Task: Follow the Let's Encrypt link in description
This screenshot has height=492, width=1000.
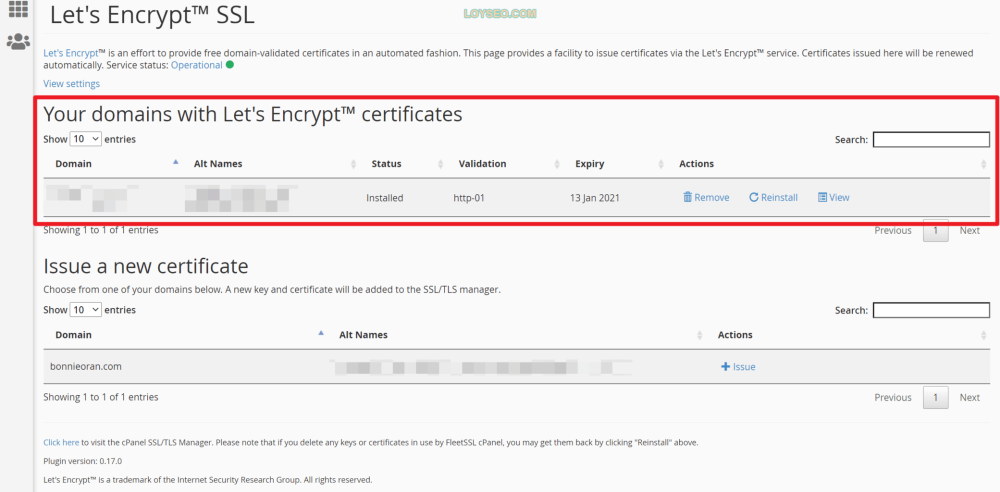Action: 70,53
